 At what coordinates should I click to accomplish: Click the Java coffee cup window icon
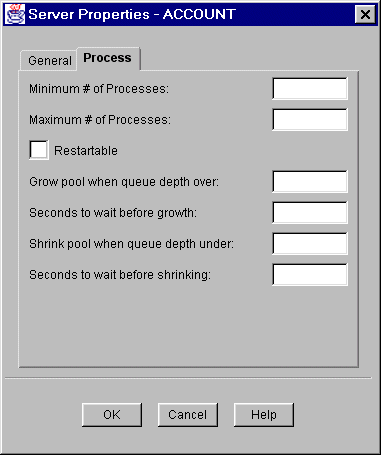click(15, 14)
